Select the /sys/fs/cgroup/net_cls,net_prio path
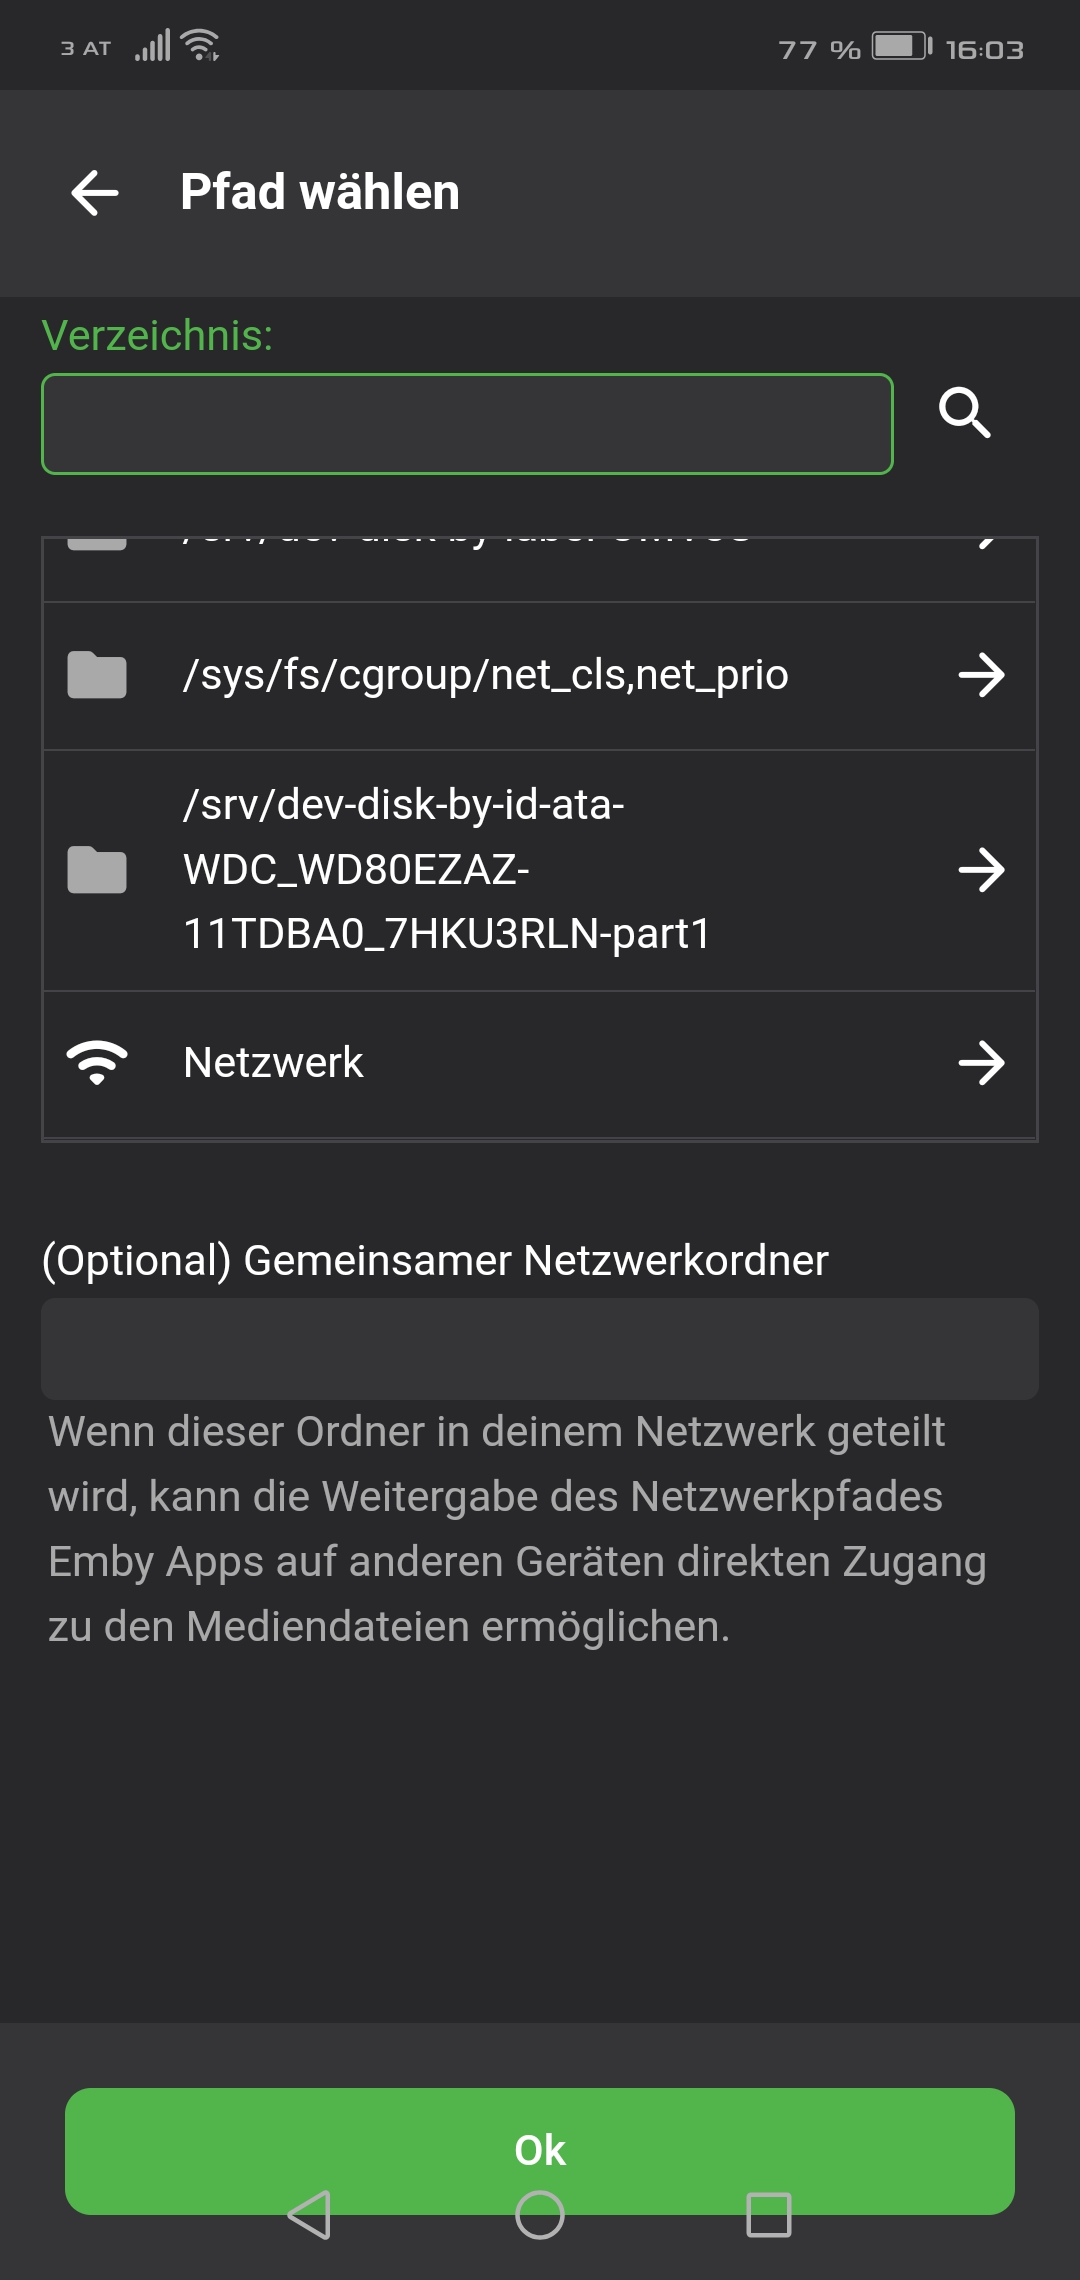 (x=486, y=675)
